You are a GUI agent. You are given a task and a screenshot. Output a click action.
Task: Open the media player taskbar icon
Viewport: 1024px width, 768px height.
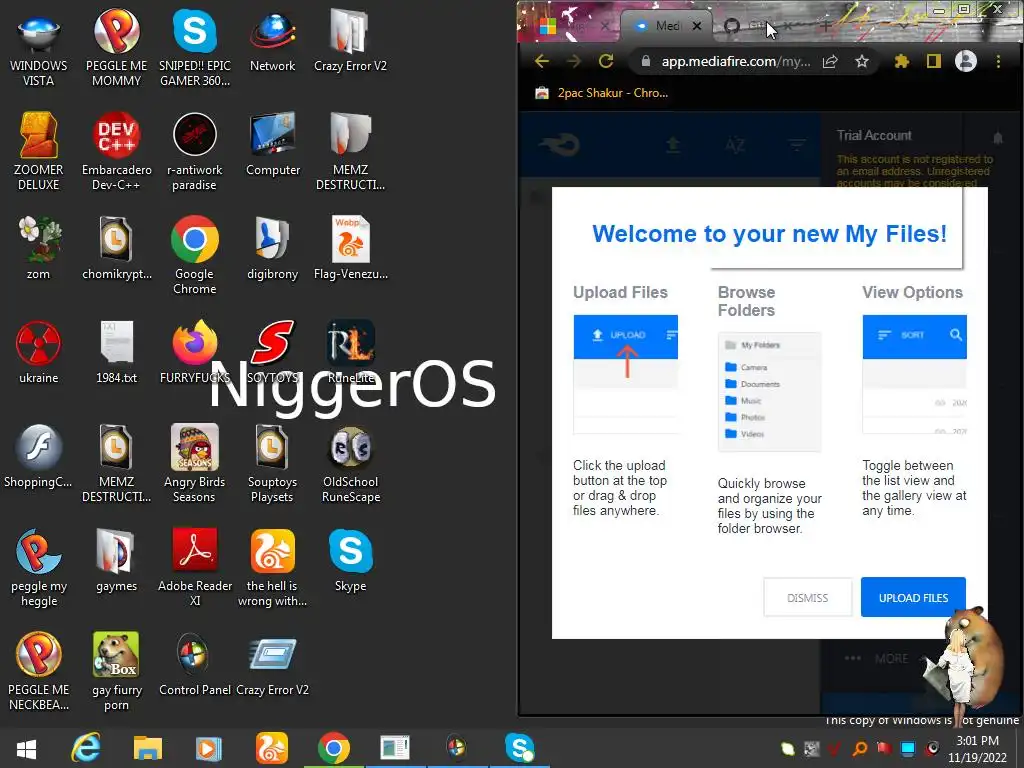click(209, 748)
